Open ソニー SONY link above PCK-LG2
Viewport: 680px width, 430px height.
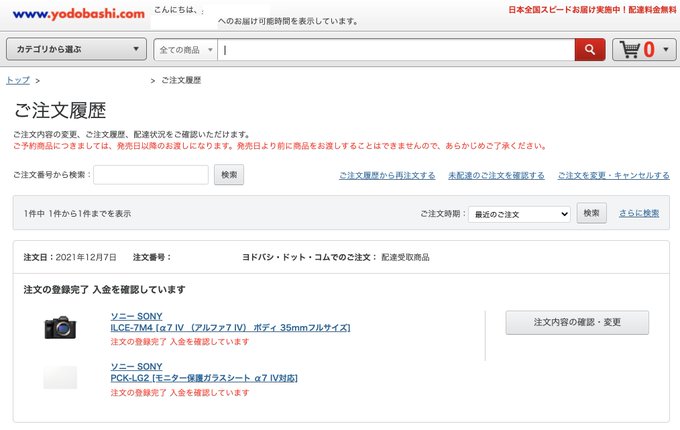[137, 367]
